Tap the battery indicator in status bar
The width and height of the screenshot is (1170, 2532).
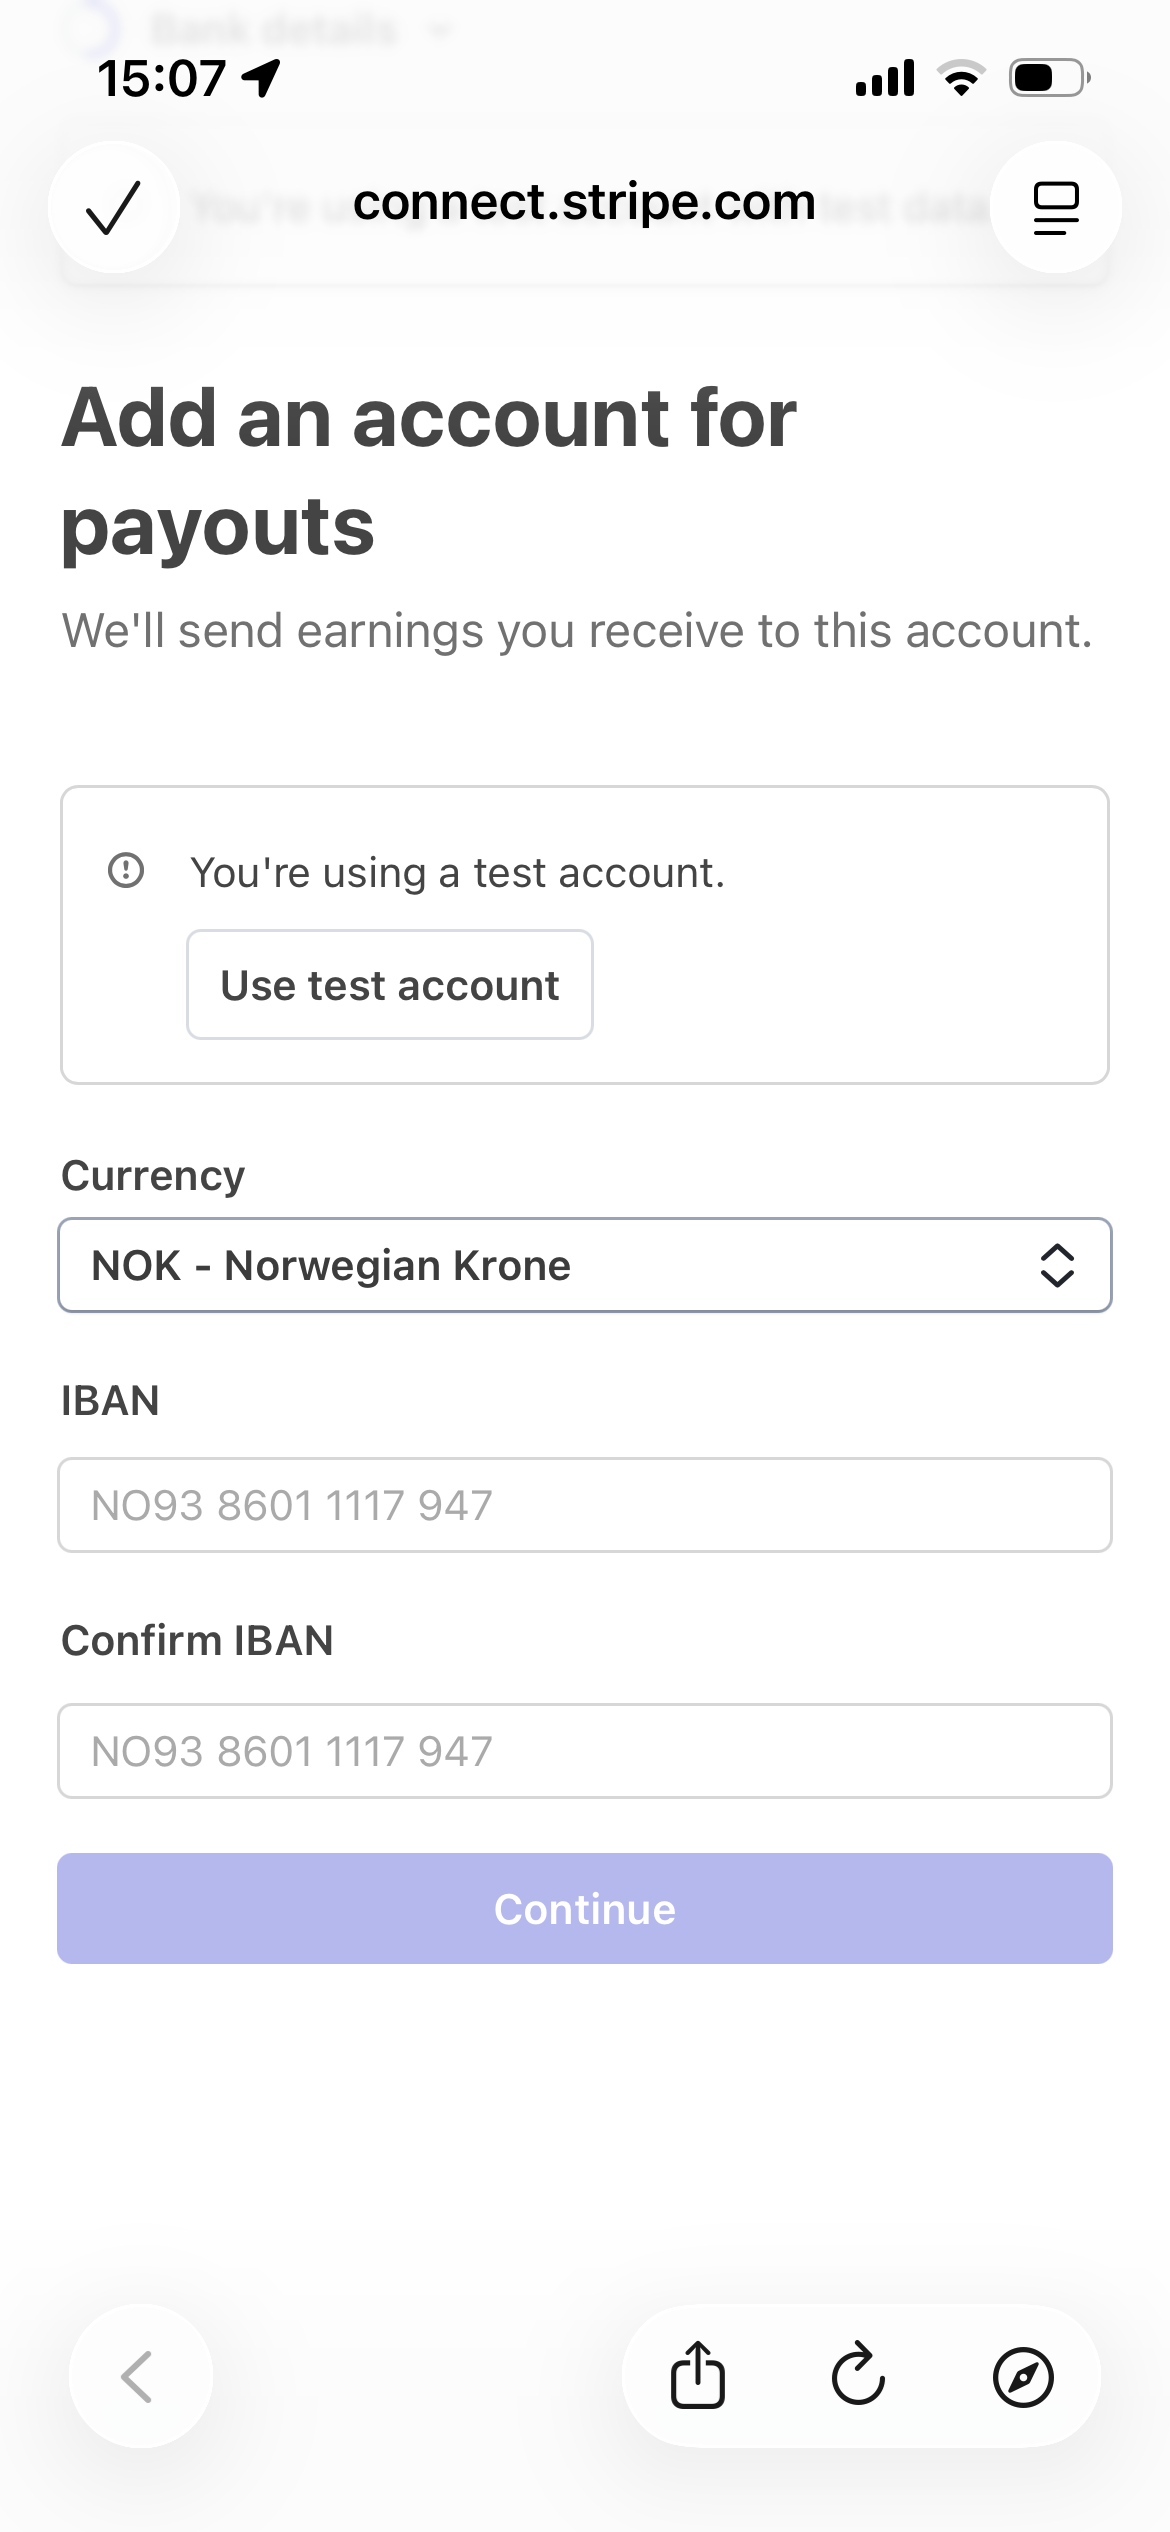(1048, 78)
